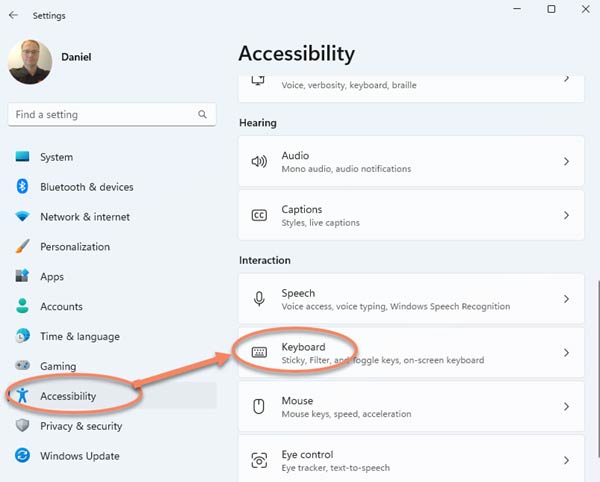The width and height of the screenshot is (600, 482).
Task: Click the Eye control tracker icon
Action: 259,460
